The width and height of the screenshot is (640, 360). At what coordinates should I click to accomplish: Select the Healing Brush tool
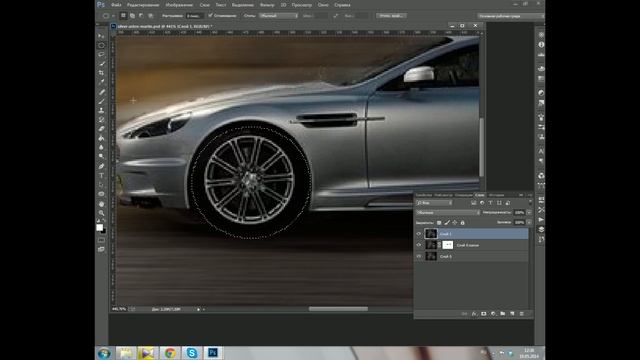(101, 92)
